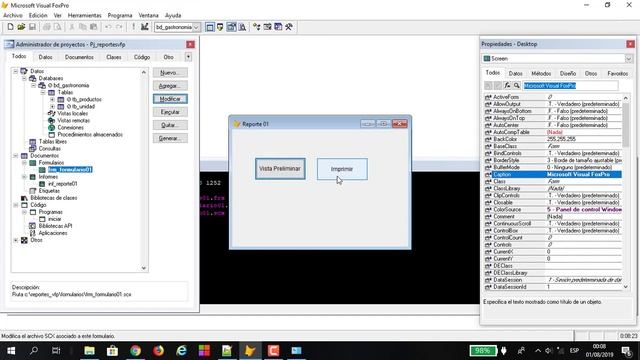Click Vista Preliminar in the Reporte 01 form

(x=280, y=169)
